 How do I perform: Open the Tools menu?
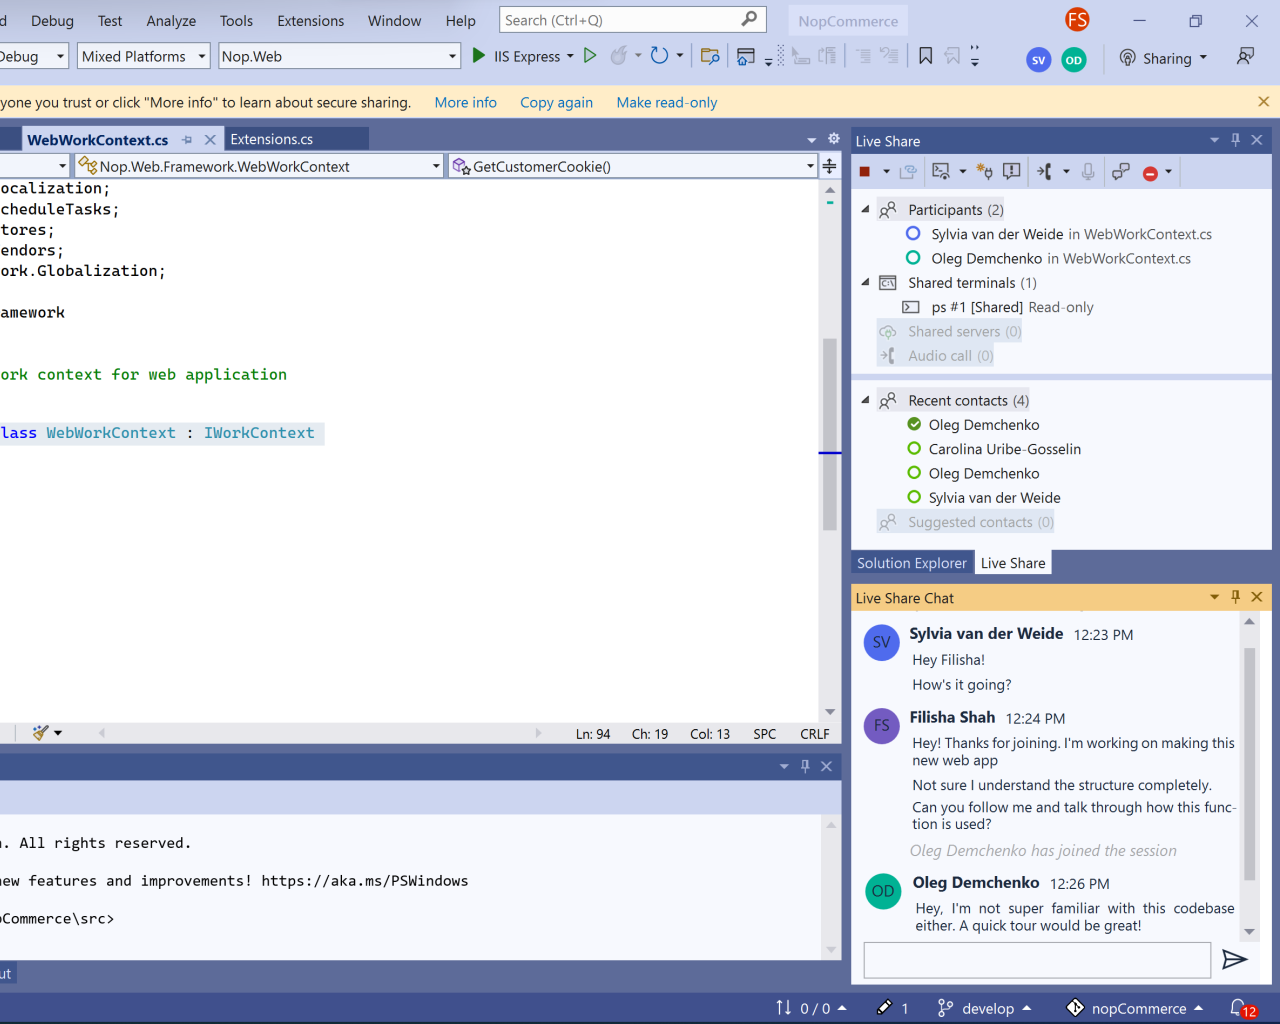236,20
